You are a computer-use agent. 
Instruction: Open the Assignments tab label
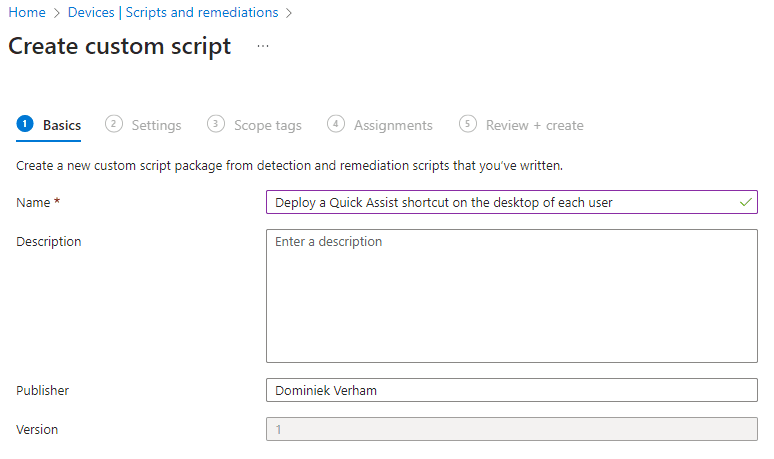[393, 126]
